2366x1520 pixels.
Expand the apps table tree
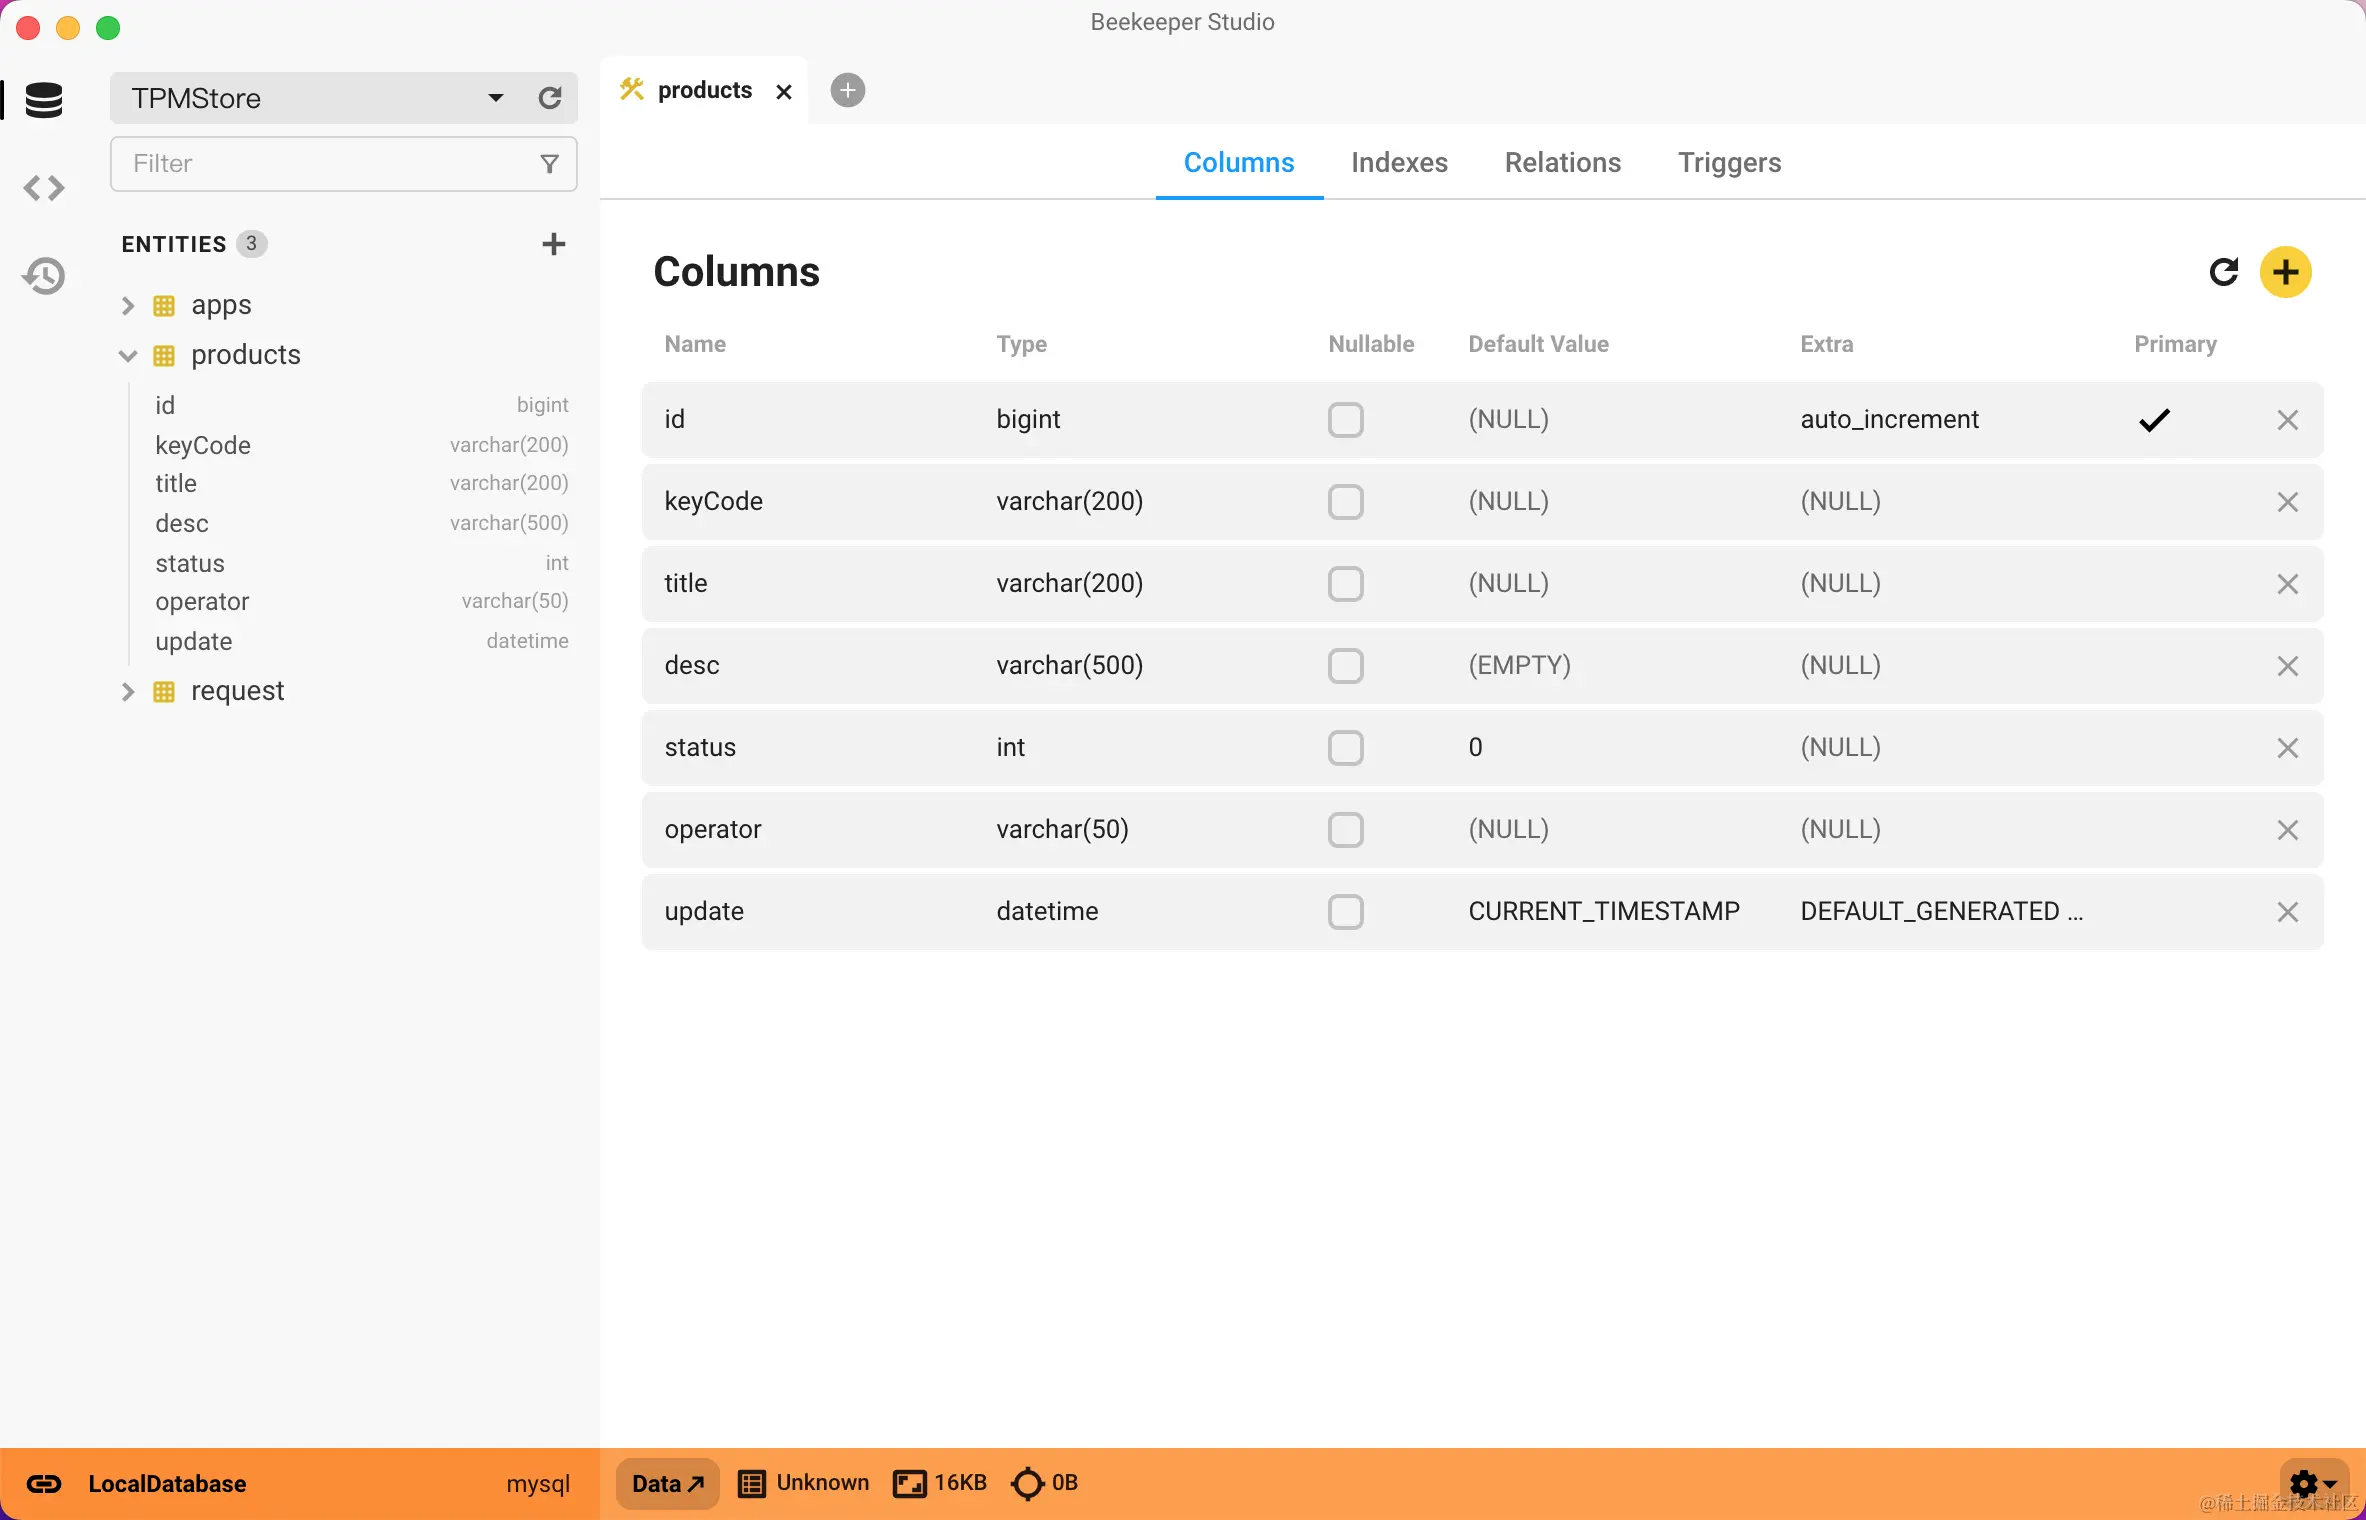[128, 305]
